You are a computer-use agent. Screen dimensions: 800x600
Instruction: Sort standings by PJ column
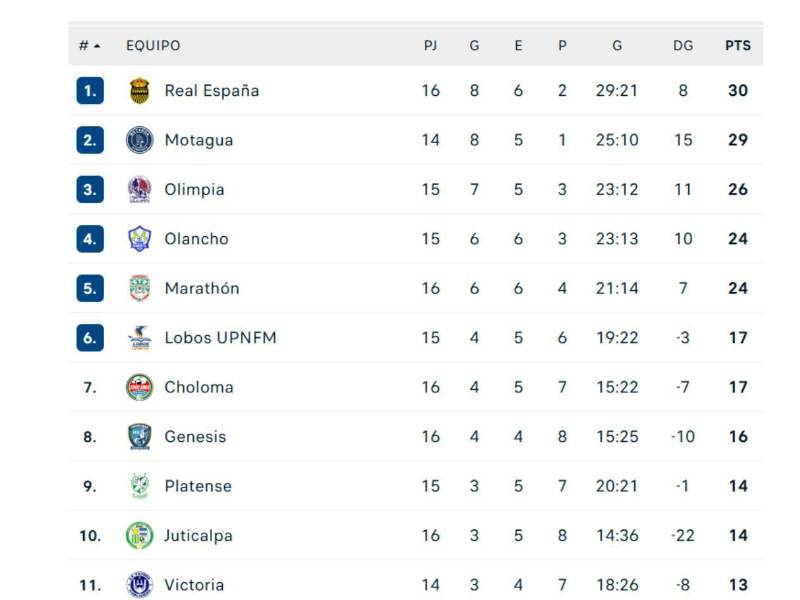pyautogui.click(x=431, y=44)
